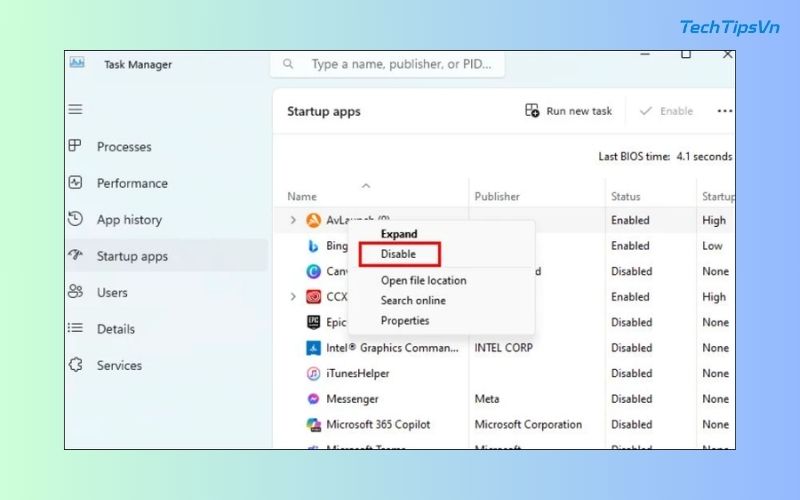Click the Processes sidebar icon
This screenshot has width=800, height=500.
75,146
